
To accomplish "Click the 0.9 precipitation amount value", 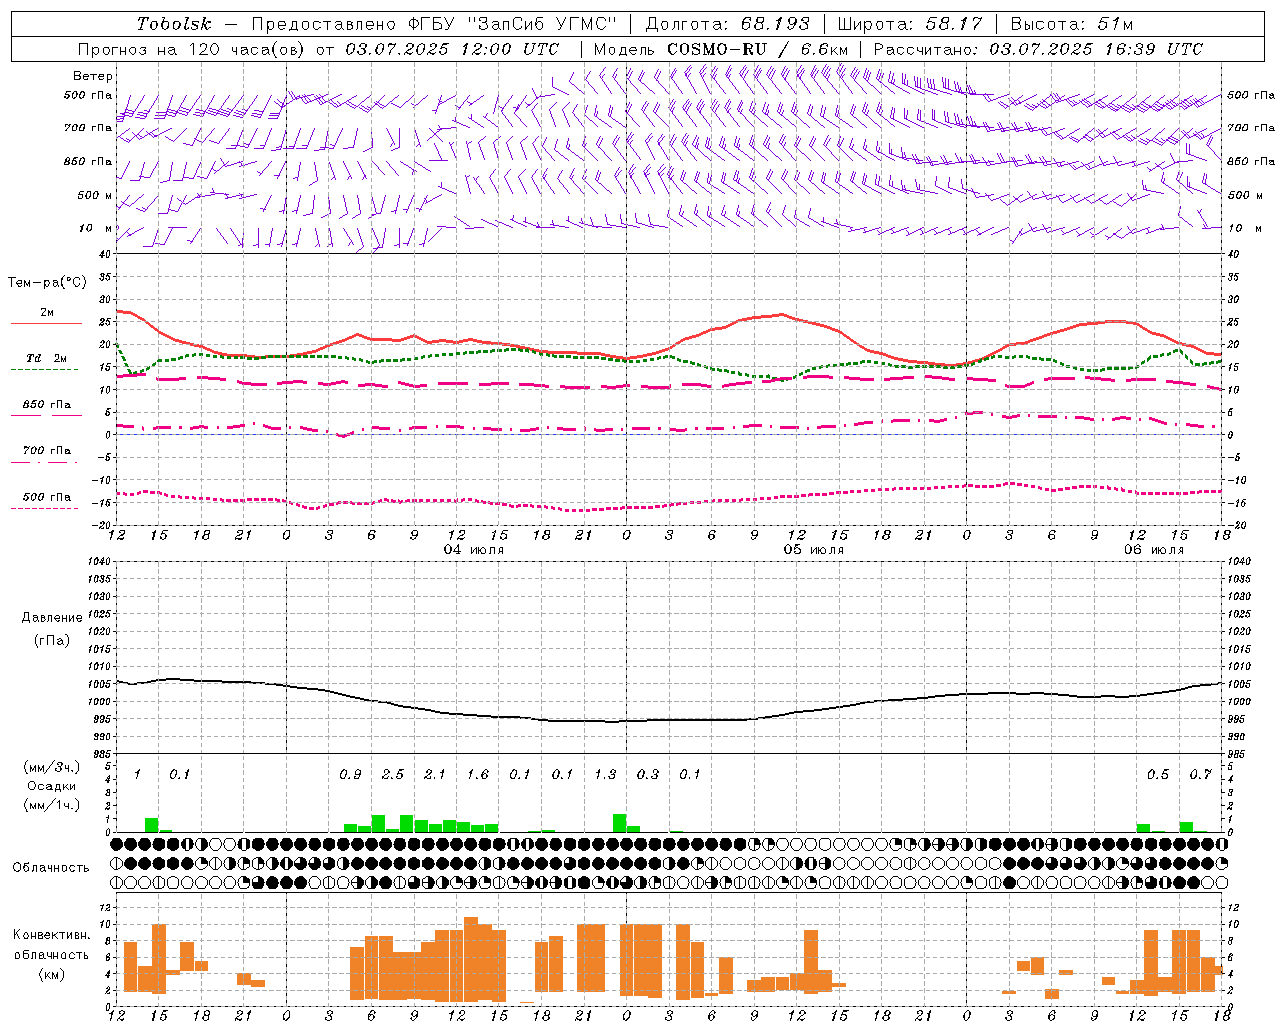I will pos(350,775).
